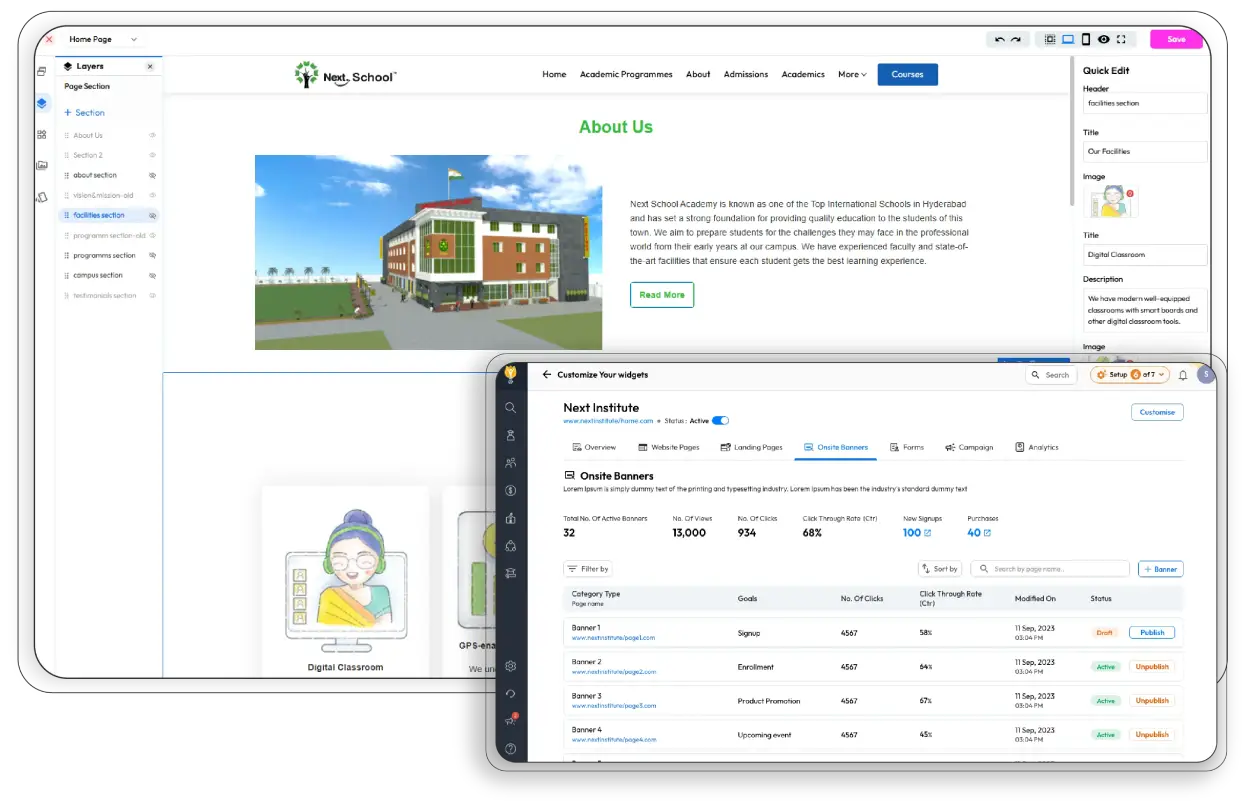This screenshot has width=1250, height=809.
Task: Switch to the Landing Pages tab
Action: pyautogui.click(x=751, y=447)
